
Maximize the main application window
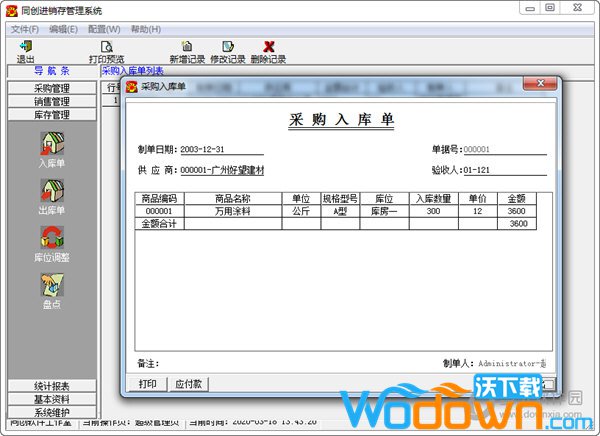[550, 8]
